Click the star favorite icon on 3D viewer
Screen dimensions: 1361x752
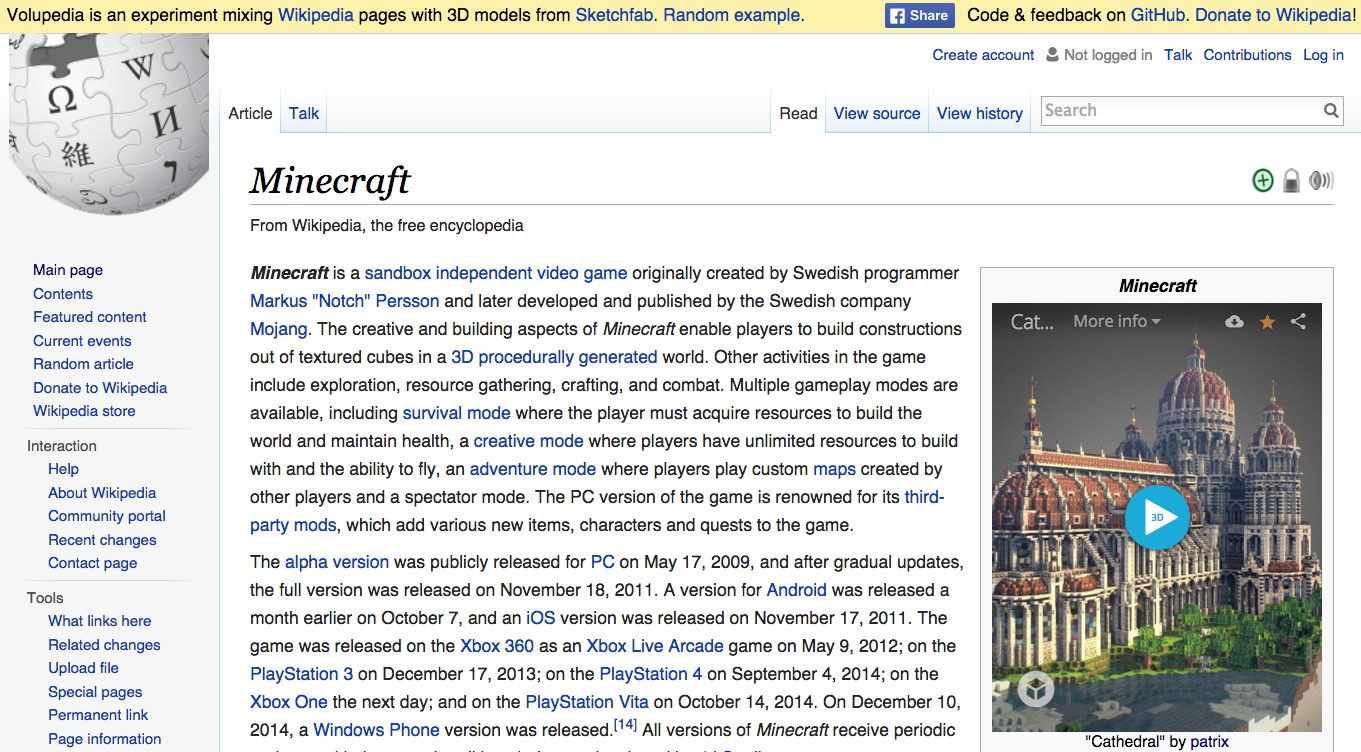pyautogui.click(x=1267, y=321)
